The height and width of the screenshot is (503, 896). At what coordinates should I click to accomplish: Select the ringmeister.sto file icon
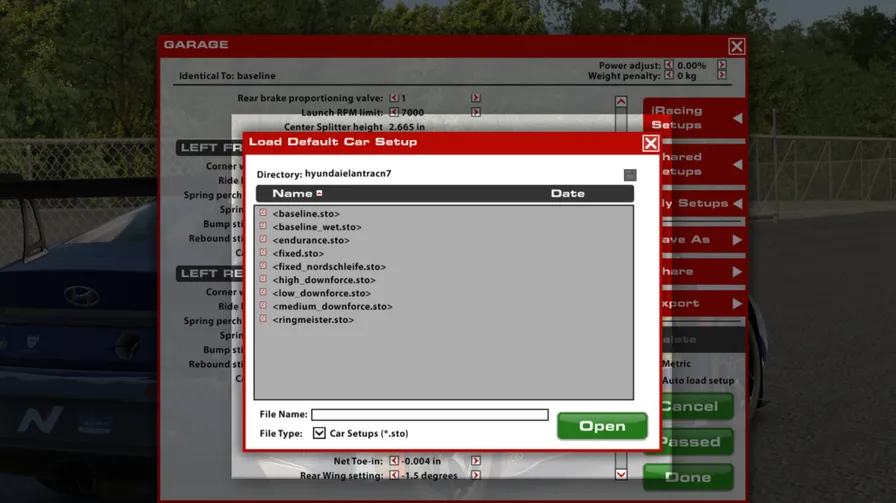coord(263,318)
